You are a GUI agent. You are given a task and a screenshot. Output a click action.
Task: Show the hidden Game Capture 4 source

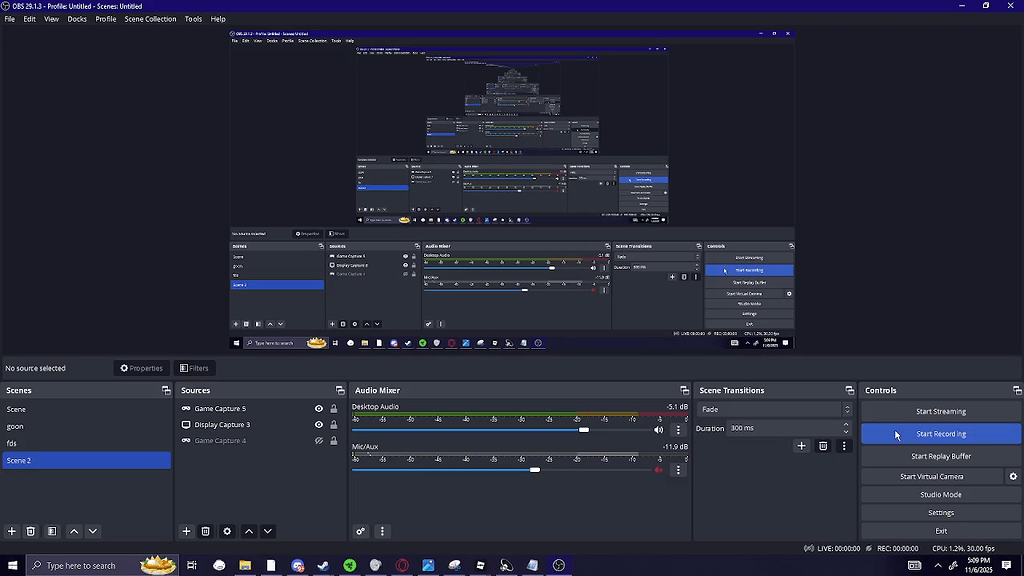click(x=318, y=440)
